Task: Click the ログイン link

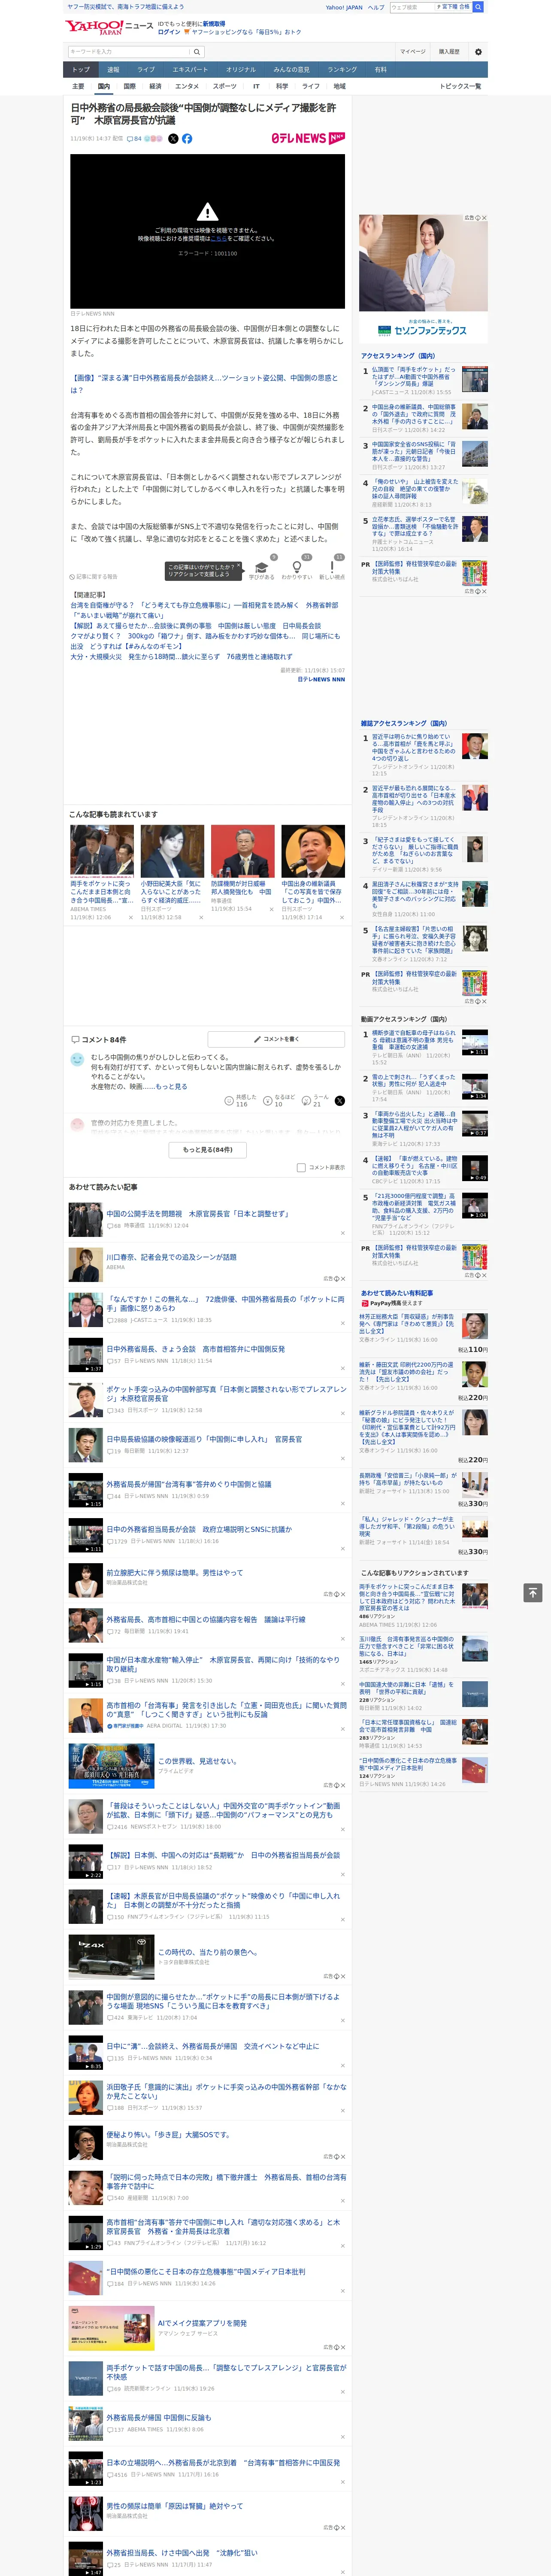Action: 169,32
